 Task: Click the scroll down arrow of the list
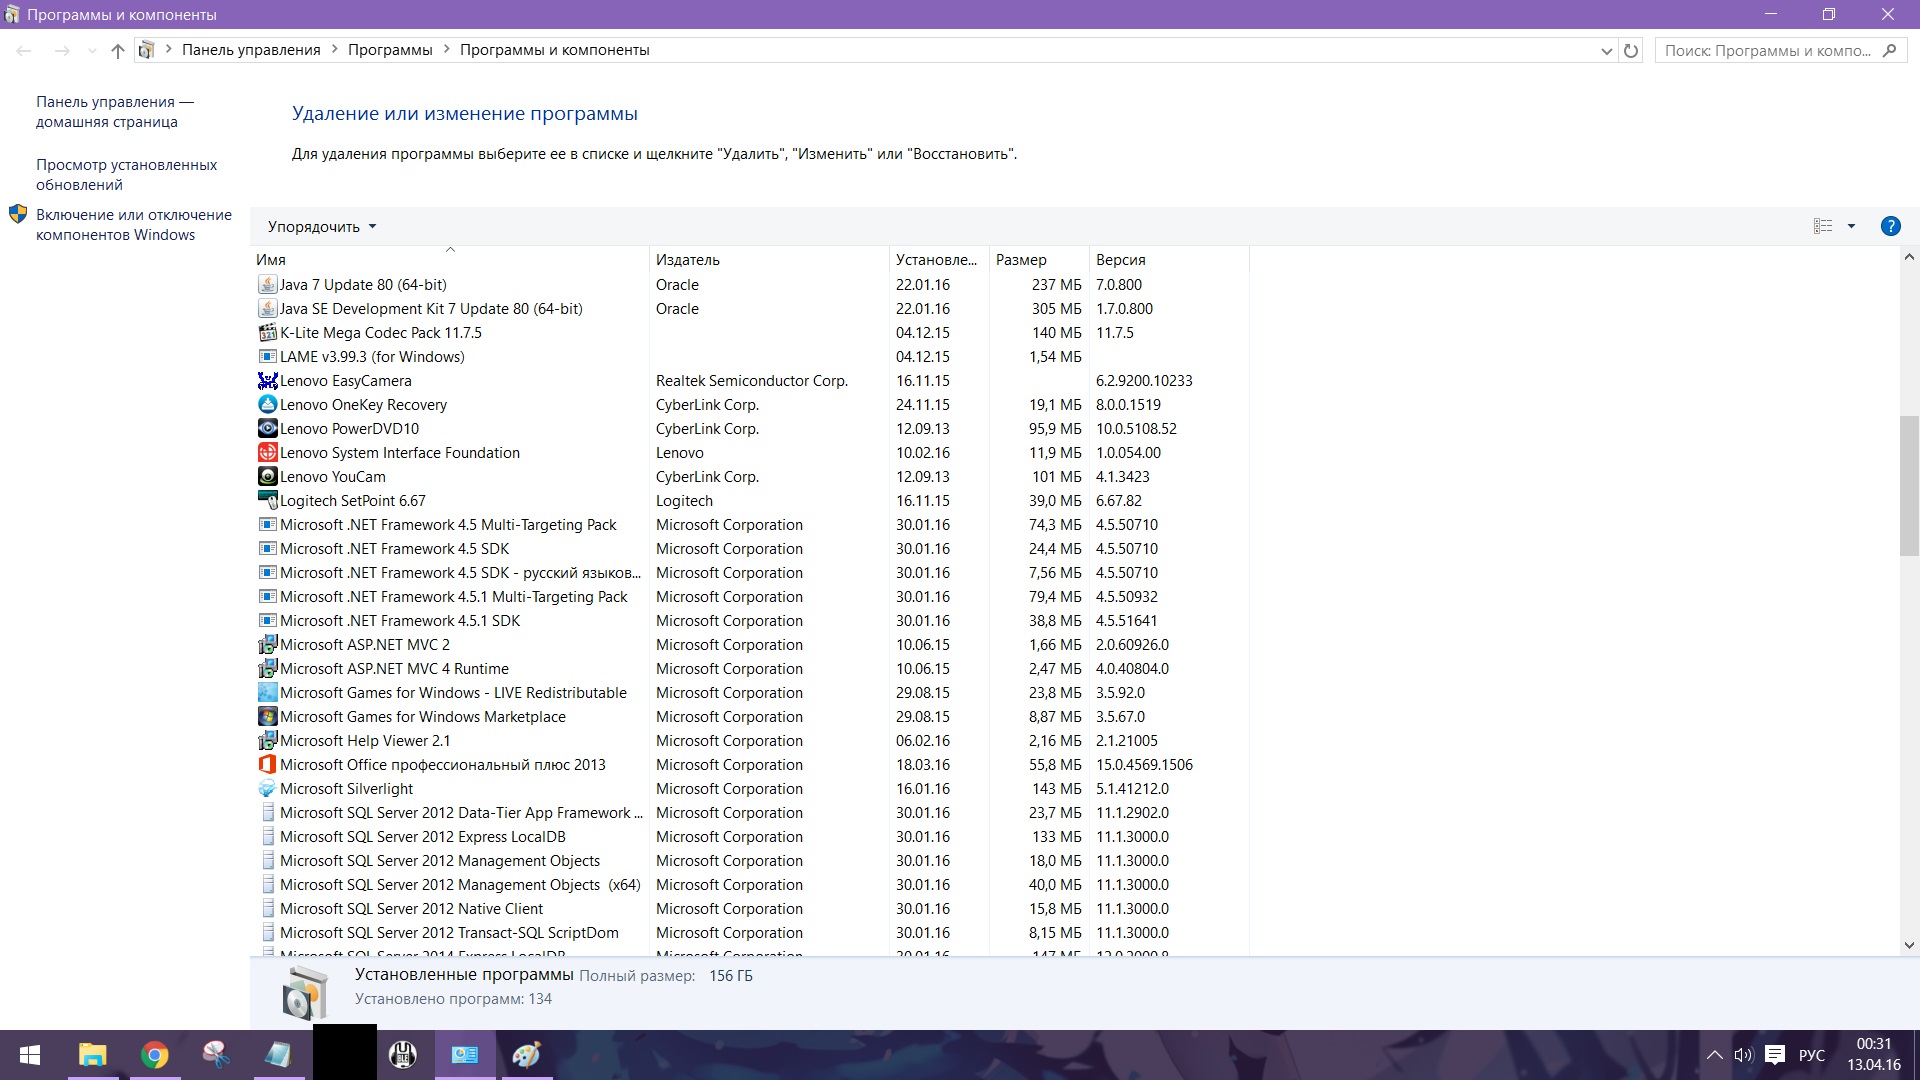point(1909,945)
